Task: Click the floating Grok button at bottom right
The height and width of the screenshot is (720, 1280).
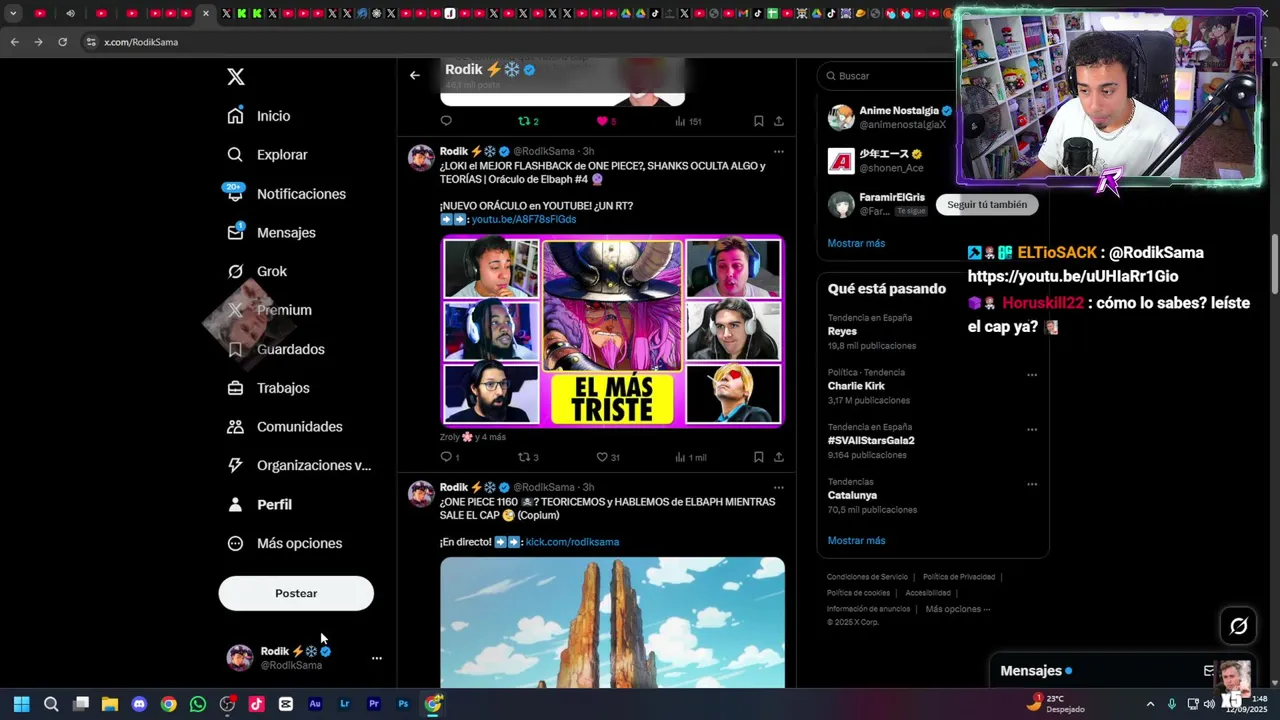Action: pos(1238,627)
